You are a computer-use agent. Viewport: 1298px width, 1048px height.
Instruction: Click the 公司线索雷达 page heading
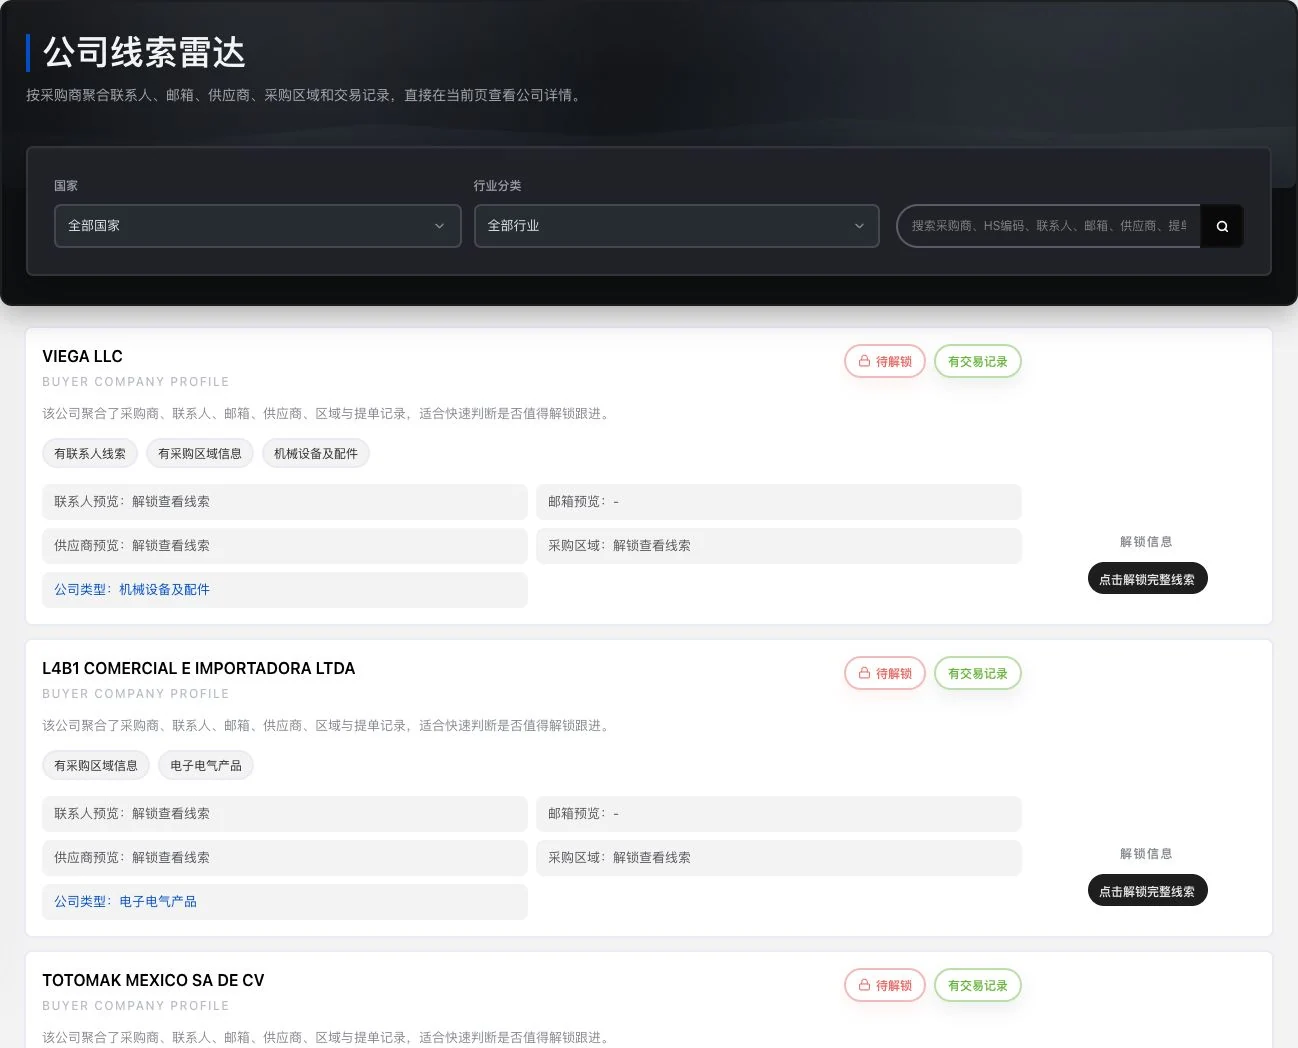144,53
